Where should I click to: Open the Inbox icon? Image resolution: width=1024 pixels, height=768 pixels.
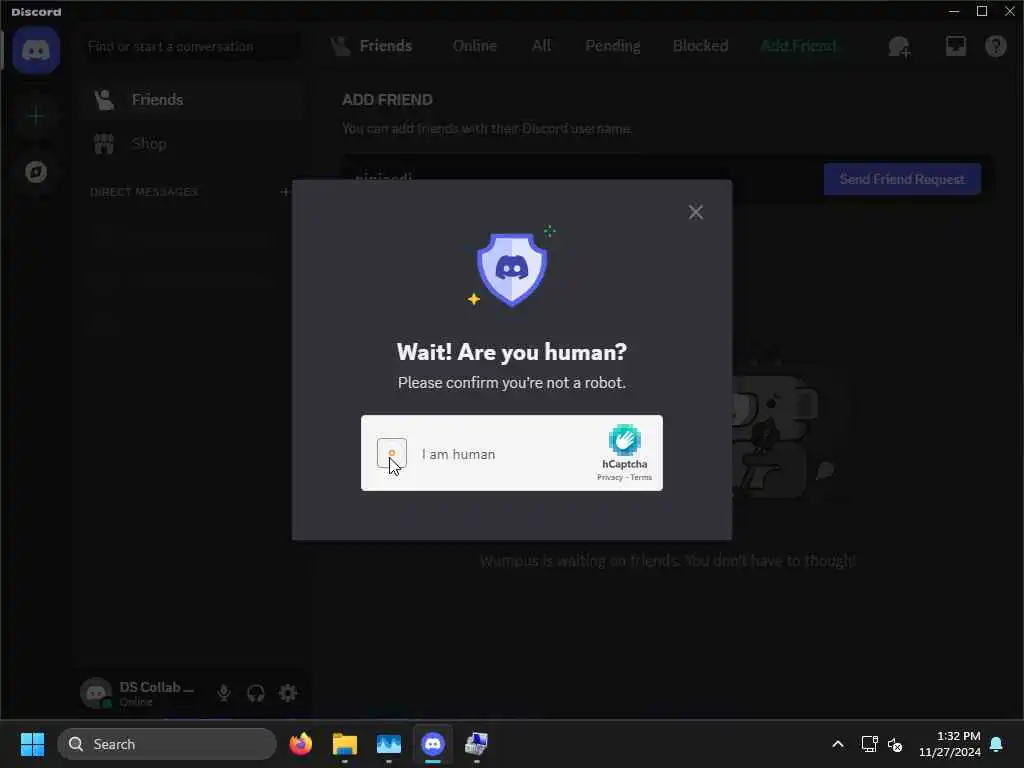(x=955, y=46)
